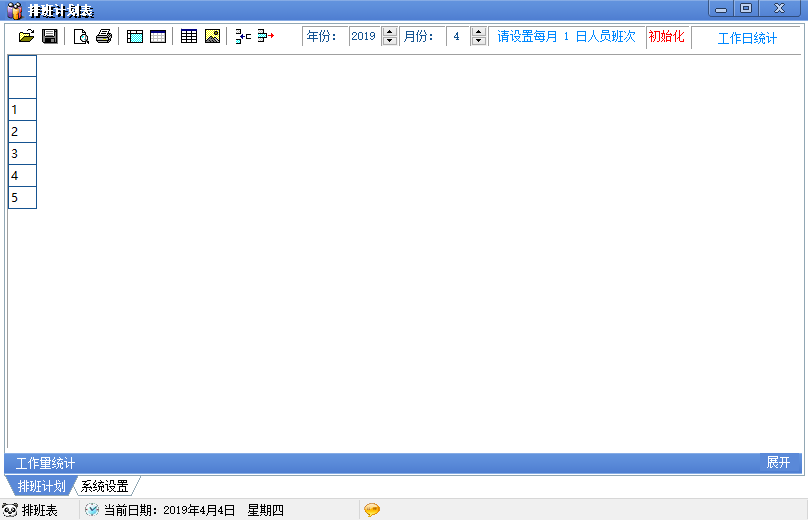Screen dimensions: 808x520
Task: Click the open folder icon
Action: (27, 37)
